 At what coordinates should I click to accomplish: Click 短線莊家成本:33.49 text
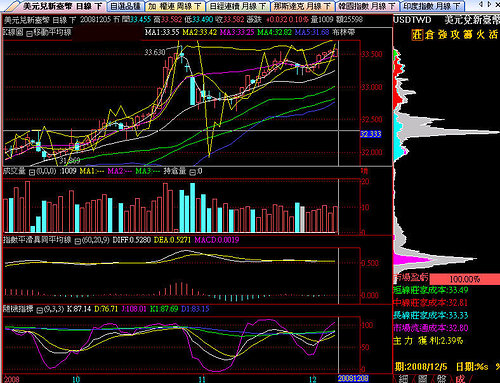pos(431,290)
